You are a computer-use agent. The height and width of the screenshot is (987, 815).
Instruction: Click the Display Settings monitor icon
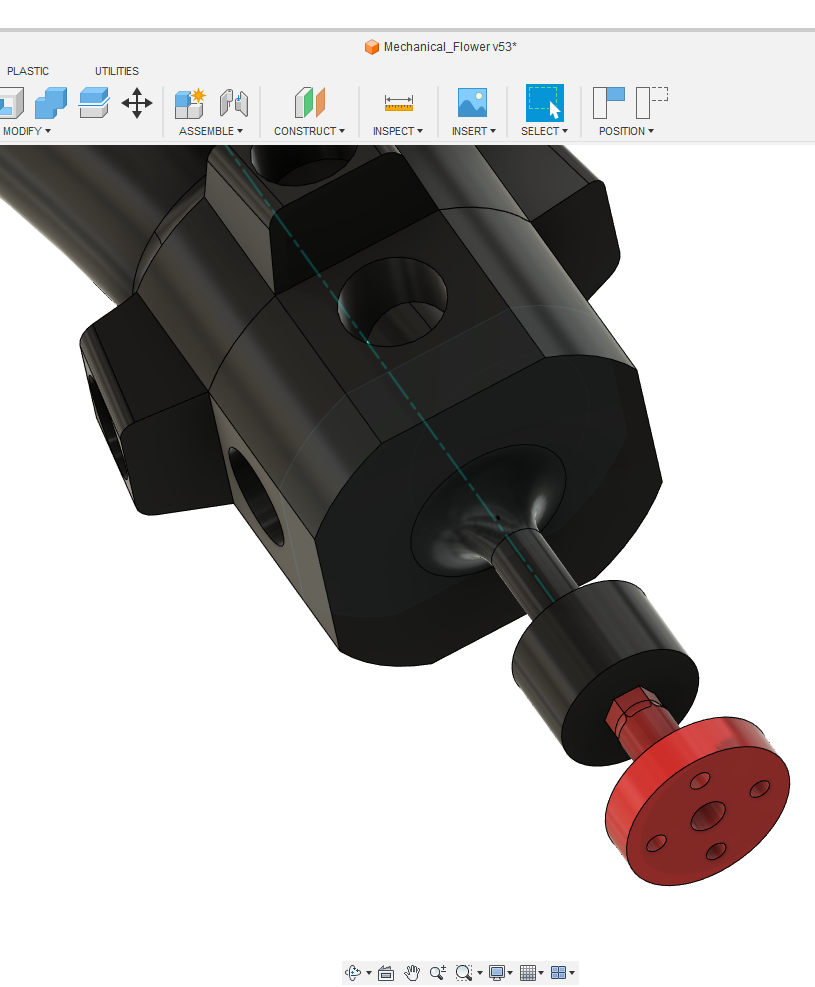click(x=497, y=973)
